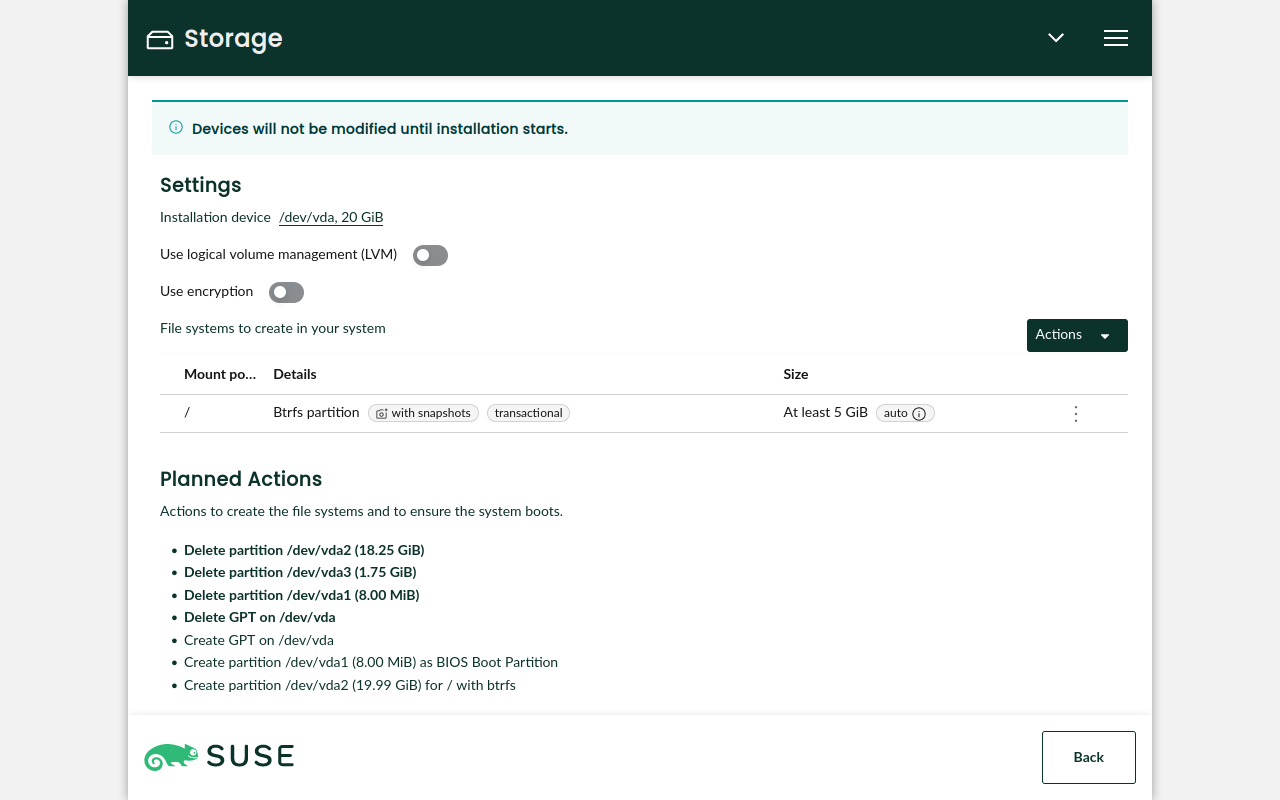This screenshot has height=800, width=1280.
Task: Select the Btrfs partition row text
Action: point(316,413)
